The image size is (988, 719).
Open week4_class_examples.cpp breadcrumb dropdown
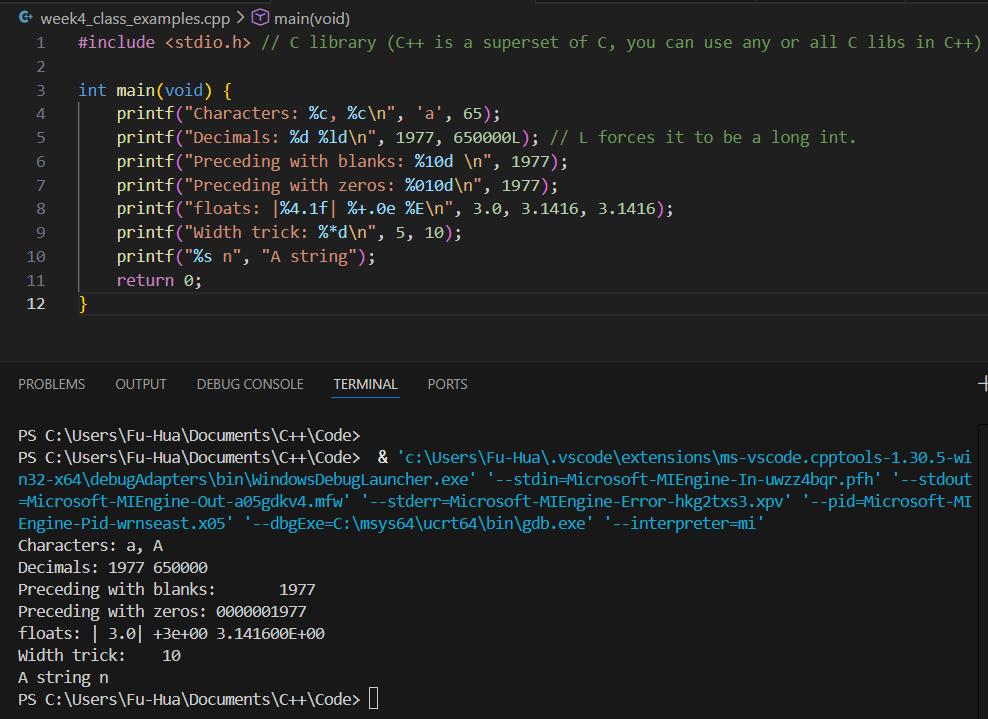coord(135,19)
